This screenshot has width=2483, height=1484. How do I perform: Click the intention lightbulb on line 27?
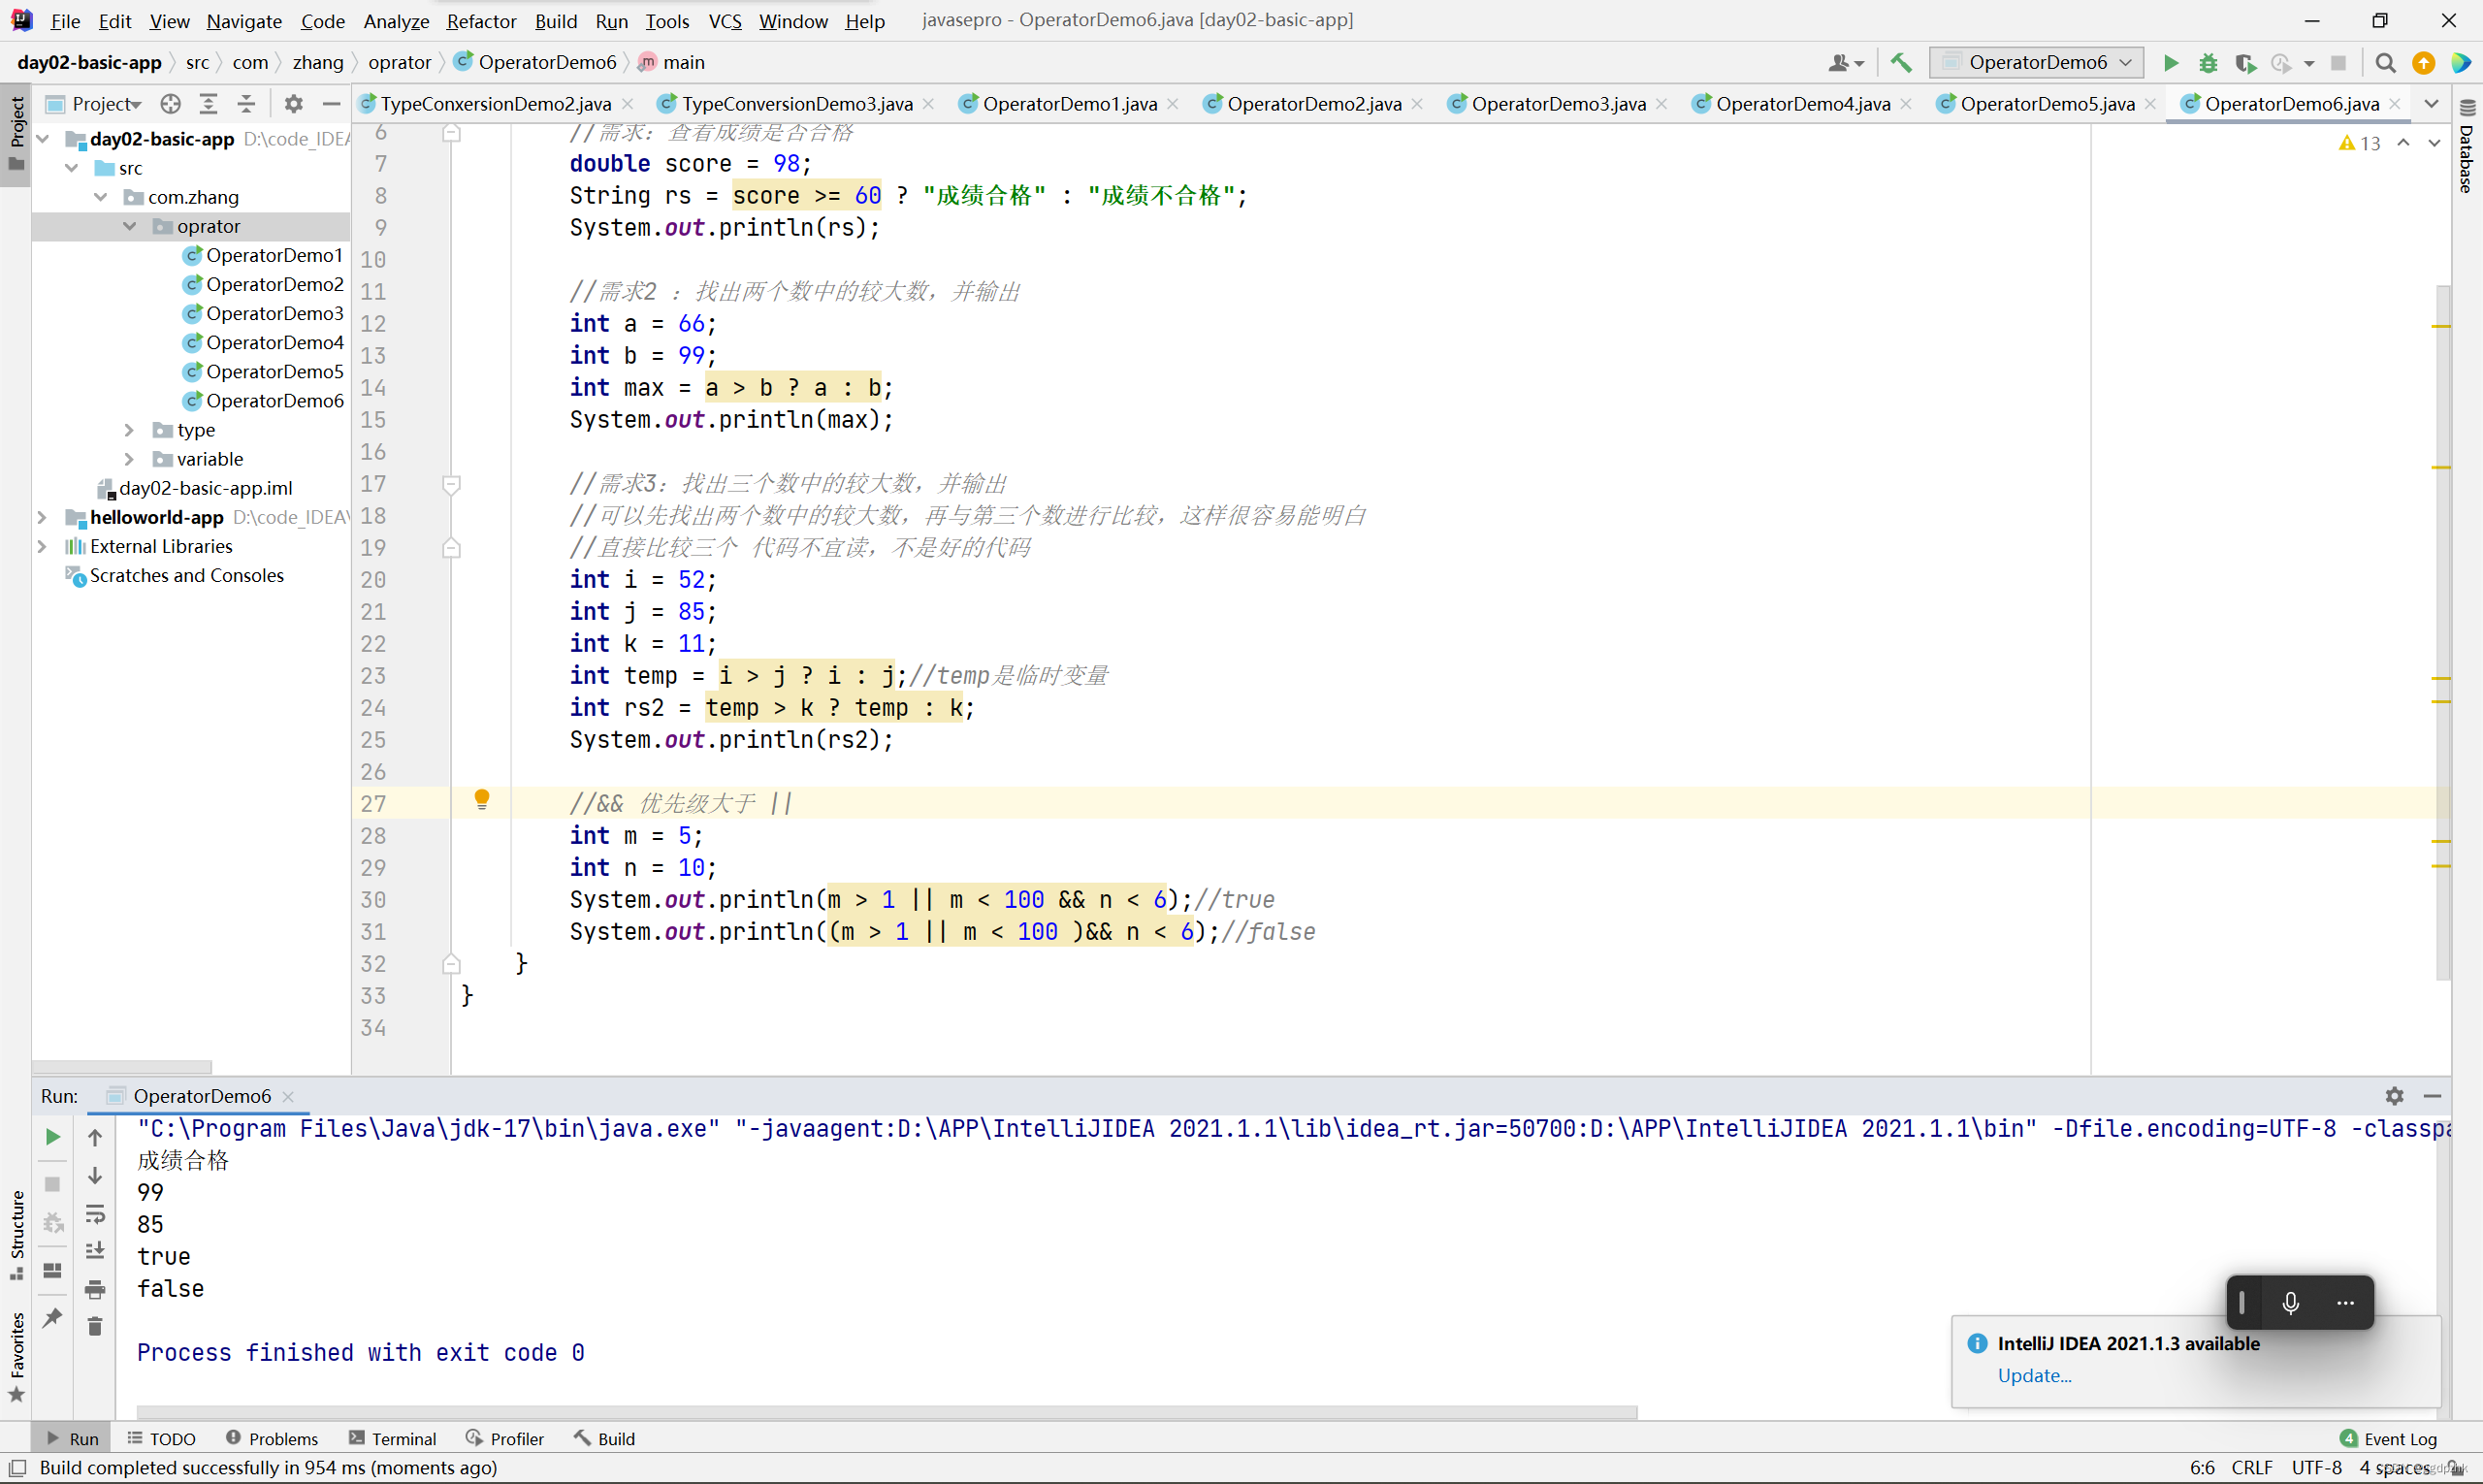coord(482,799)
